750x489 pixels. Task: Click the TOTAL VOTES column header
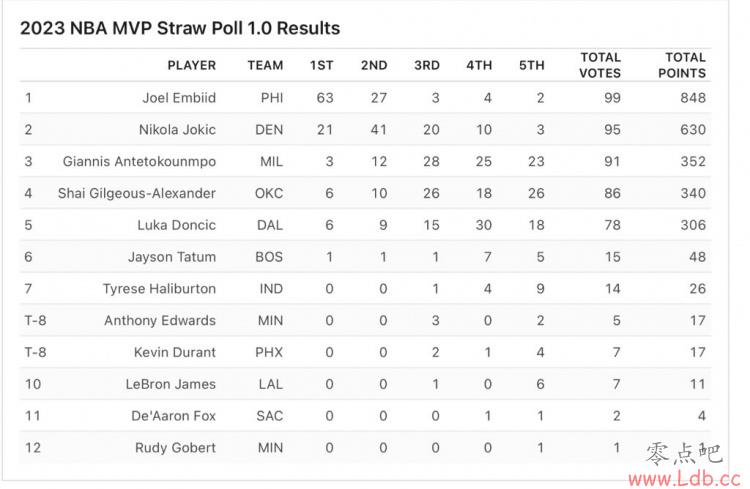pos(600,65)
